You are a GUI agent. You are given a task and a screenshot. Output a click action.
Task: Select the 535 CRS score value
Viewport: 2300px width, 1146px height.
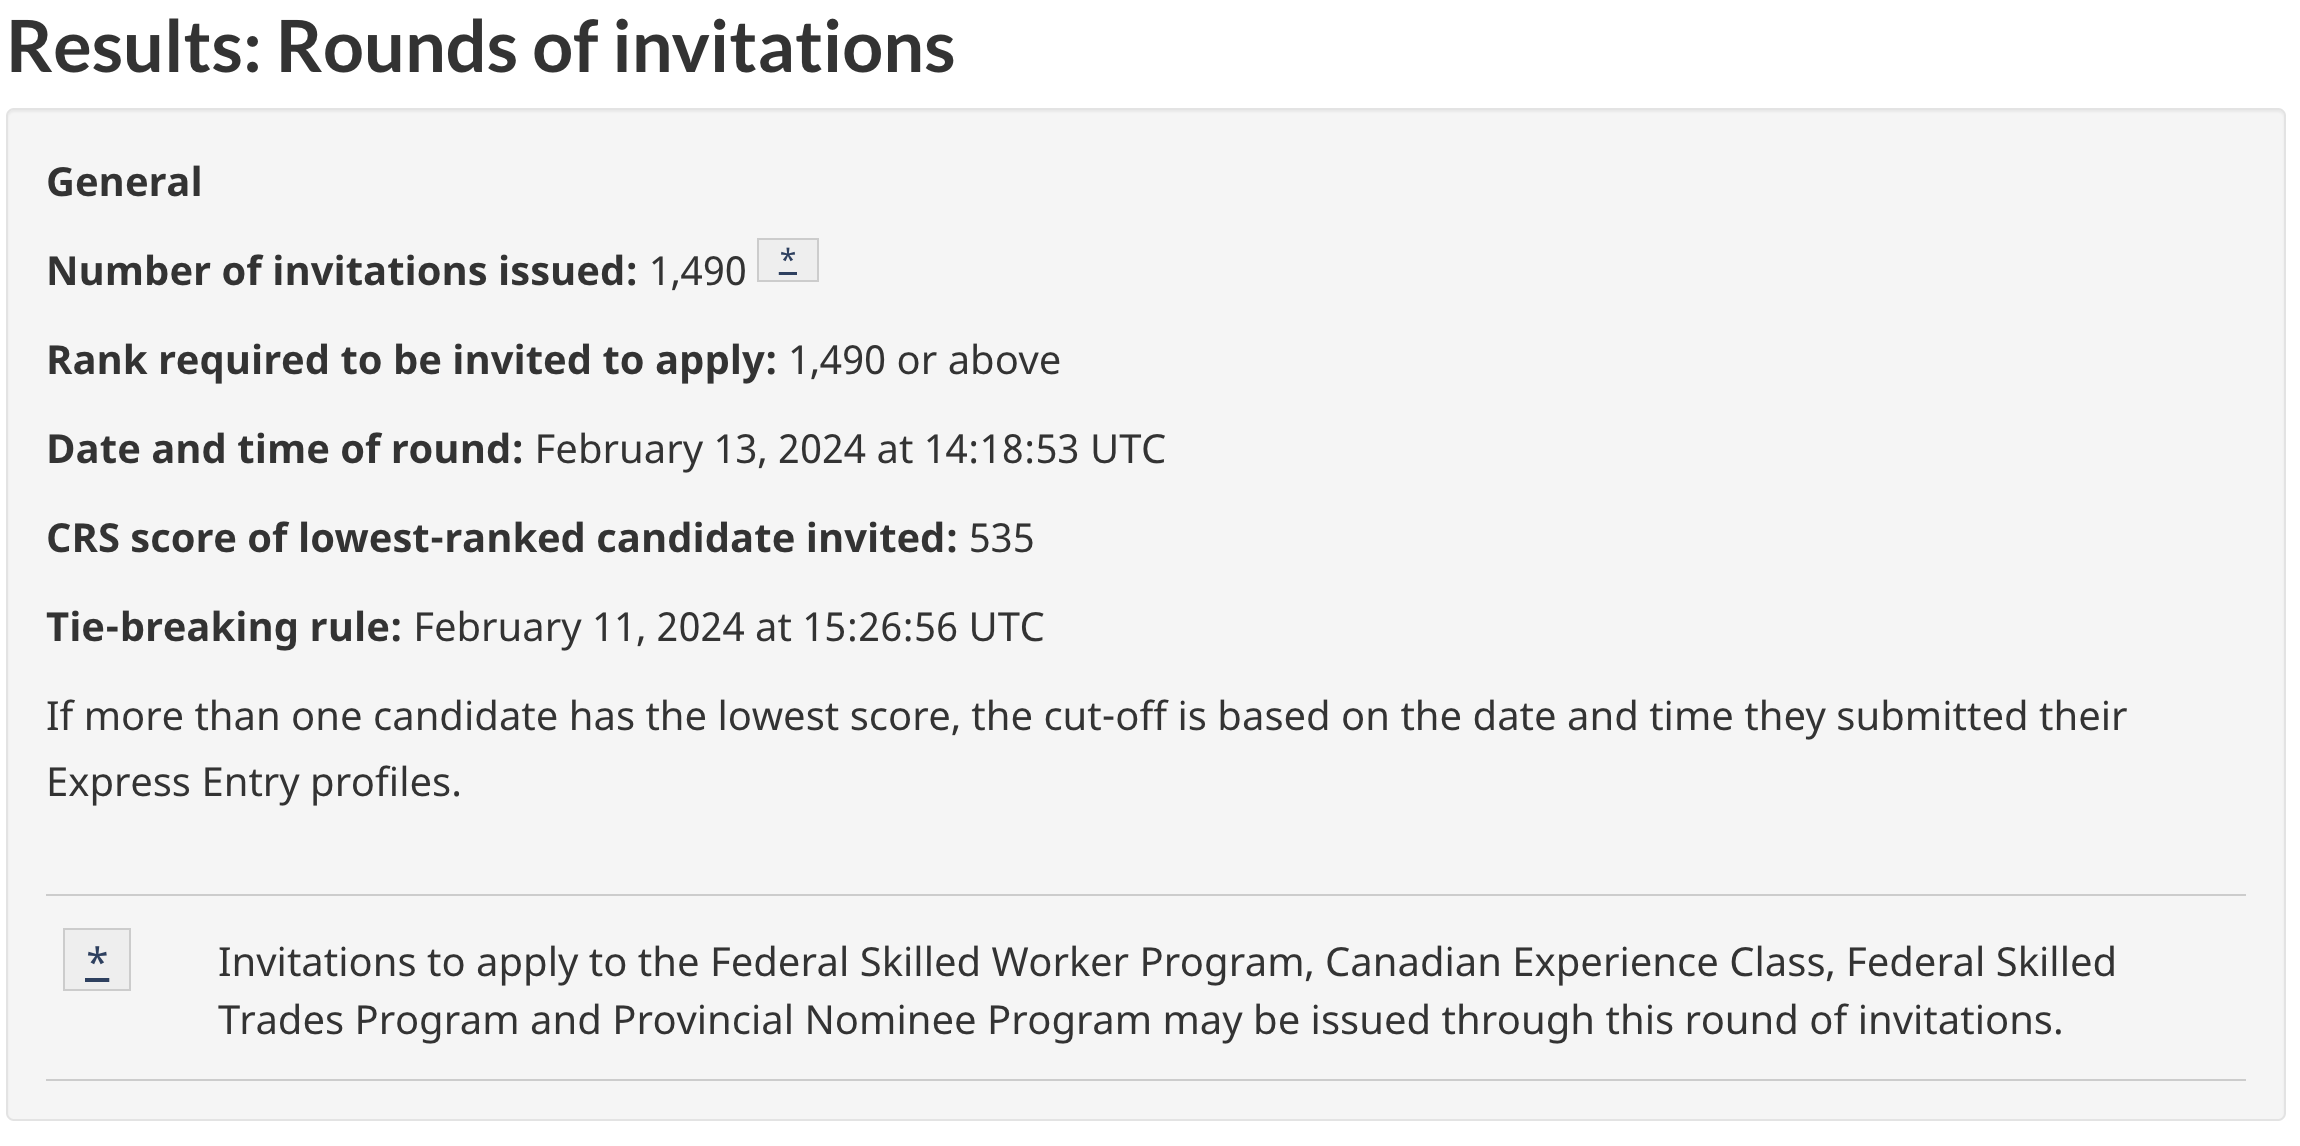1001,538
